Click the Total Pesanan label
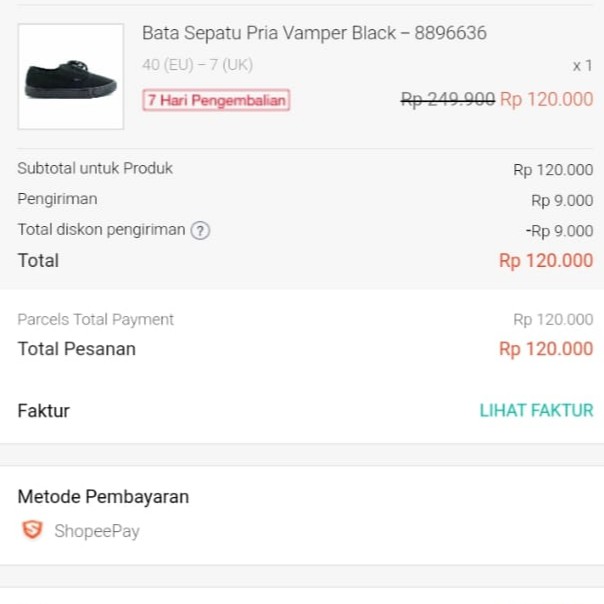The width and height of the screenshot is (604, 604). (x=76, y=349)
